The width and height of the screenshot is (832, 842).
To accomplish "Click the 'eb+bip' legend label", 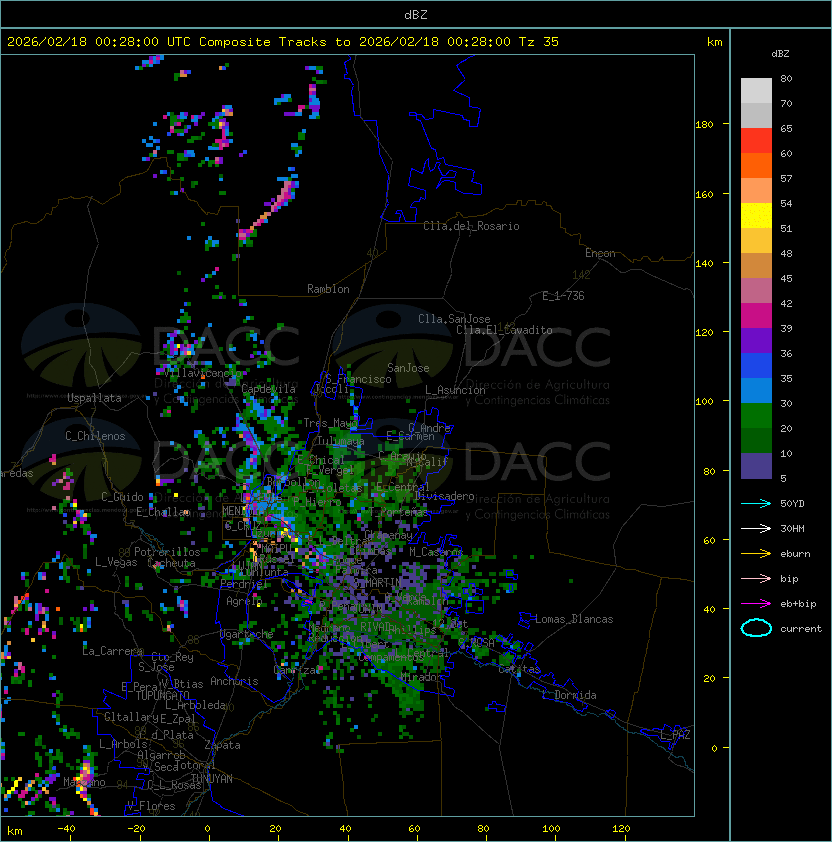I will (798, 604).
